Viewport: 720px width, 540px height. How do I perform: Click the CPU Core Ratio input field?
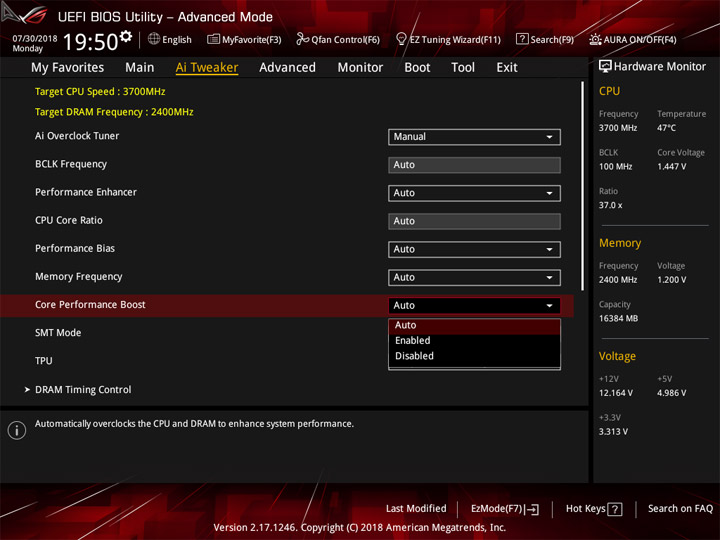point(474,221)
